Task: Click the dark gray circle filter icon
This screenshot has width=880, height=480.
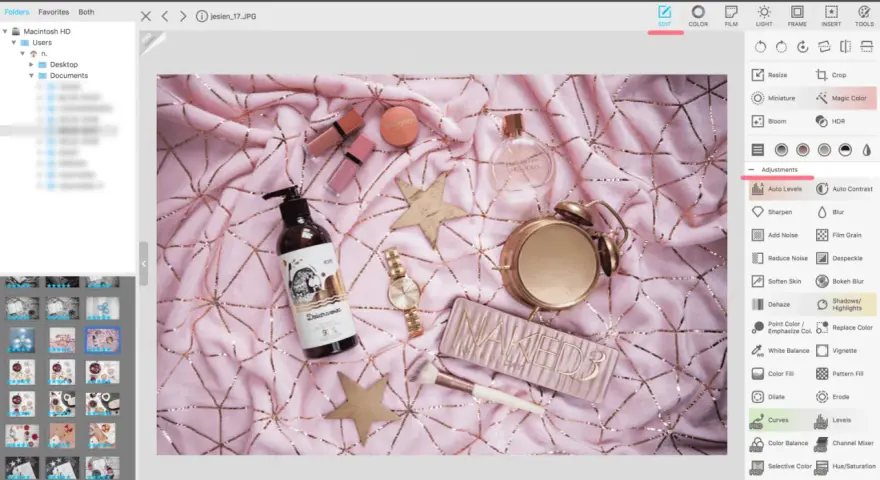Action: tap(781, 149)
